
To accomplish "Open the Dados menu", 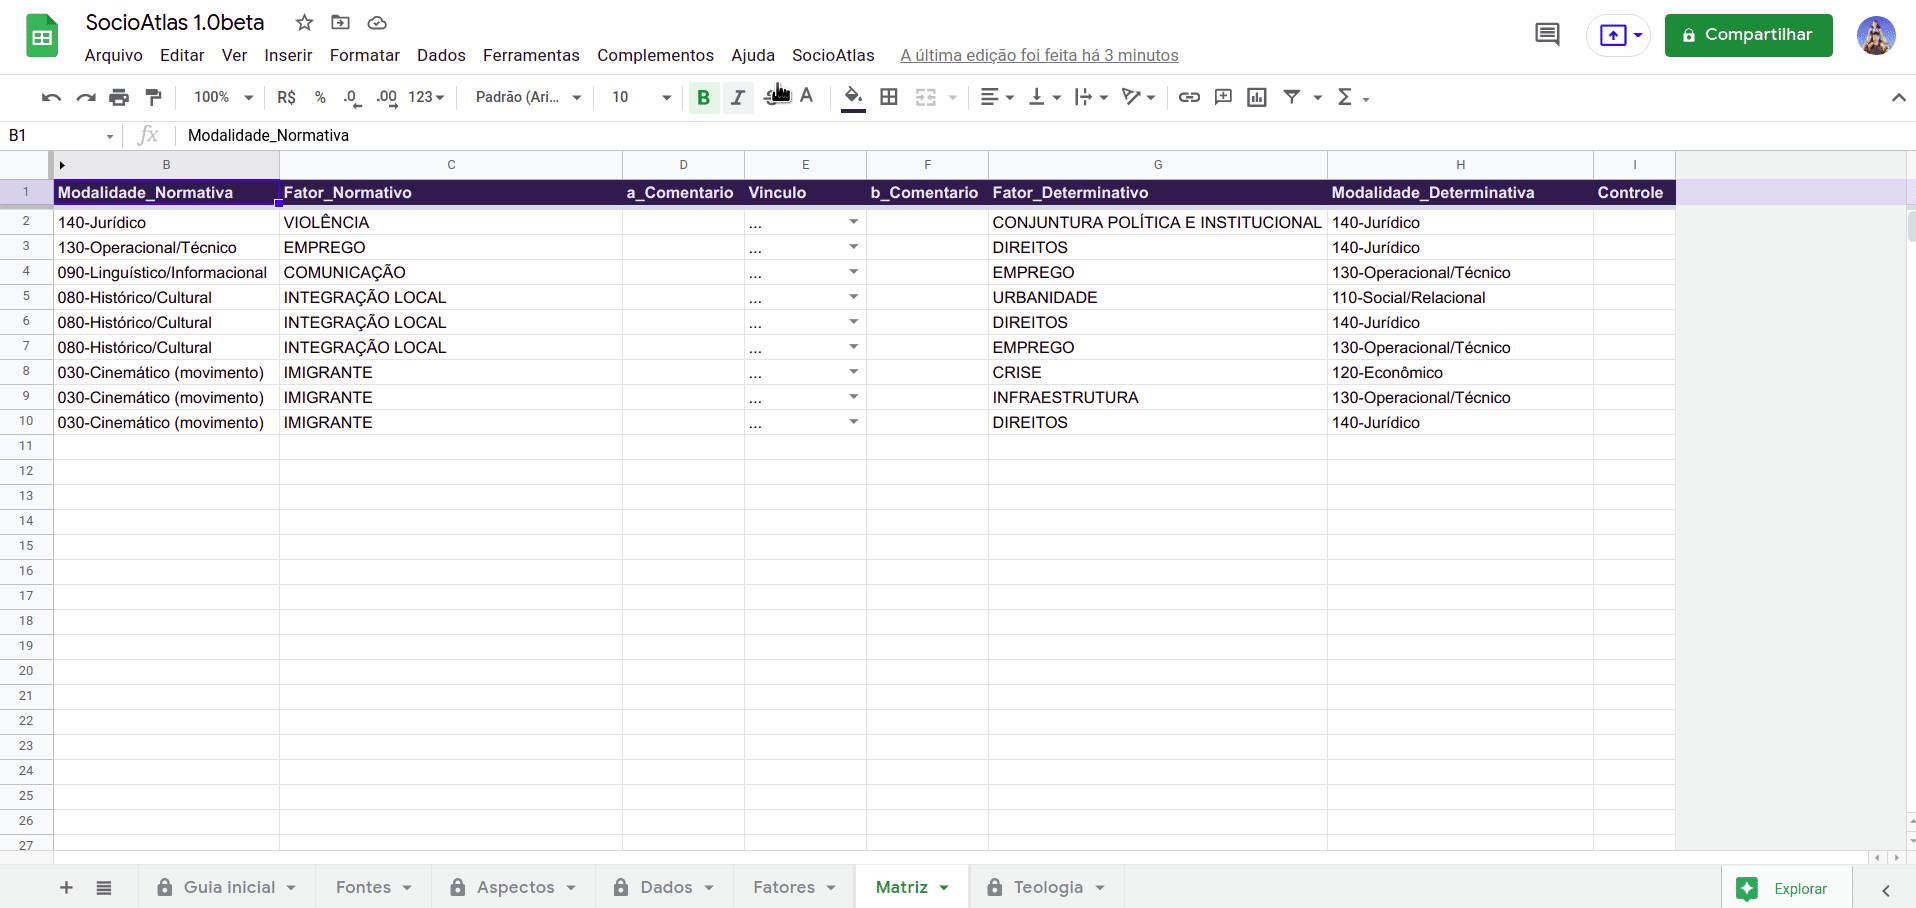I will coord(441,55).
